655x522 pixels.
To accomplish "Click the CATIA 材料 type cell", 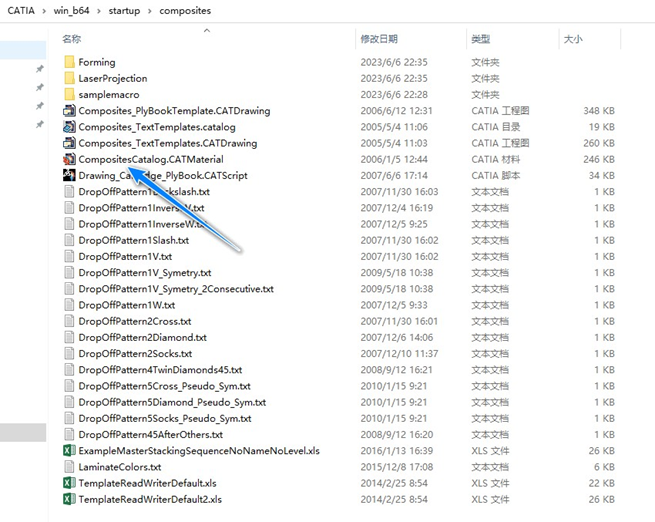I will click(x=496, y=160).
